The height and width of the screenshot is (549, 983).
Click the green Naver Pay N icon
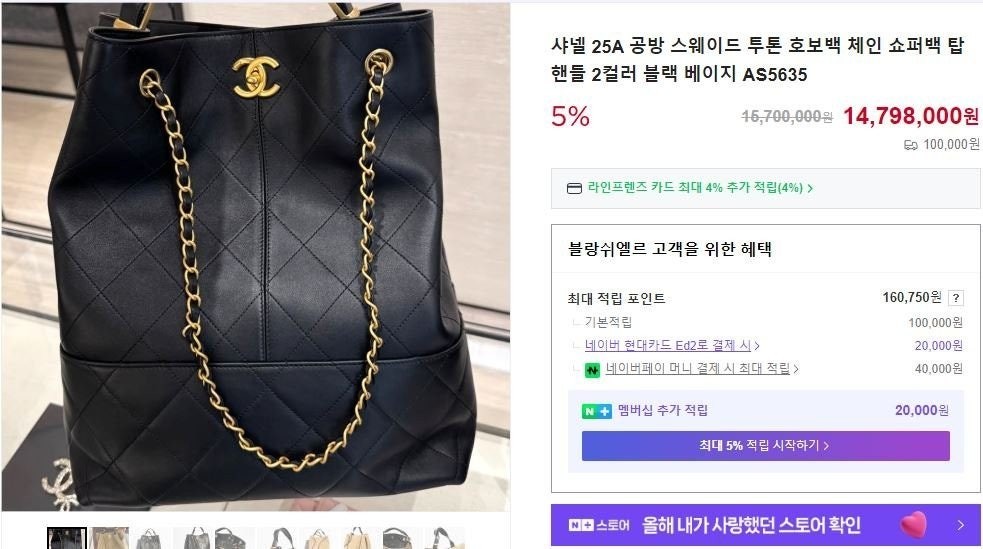(x=592, y=370)
